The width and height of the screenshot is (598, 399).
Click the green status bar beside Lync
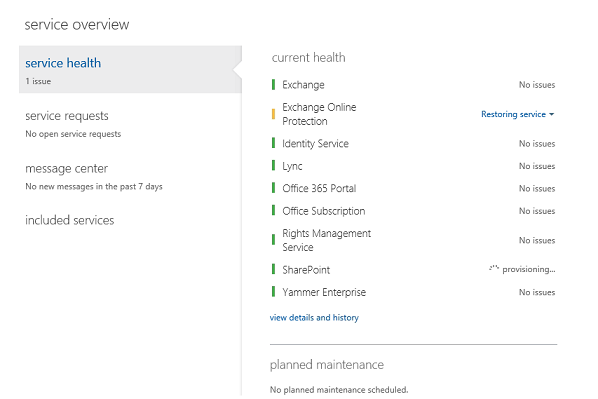273,166
